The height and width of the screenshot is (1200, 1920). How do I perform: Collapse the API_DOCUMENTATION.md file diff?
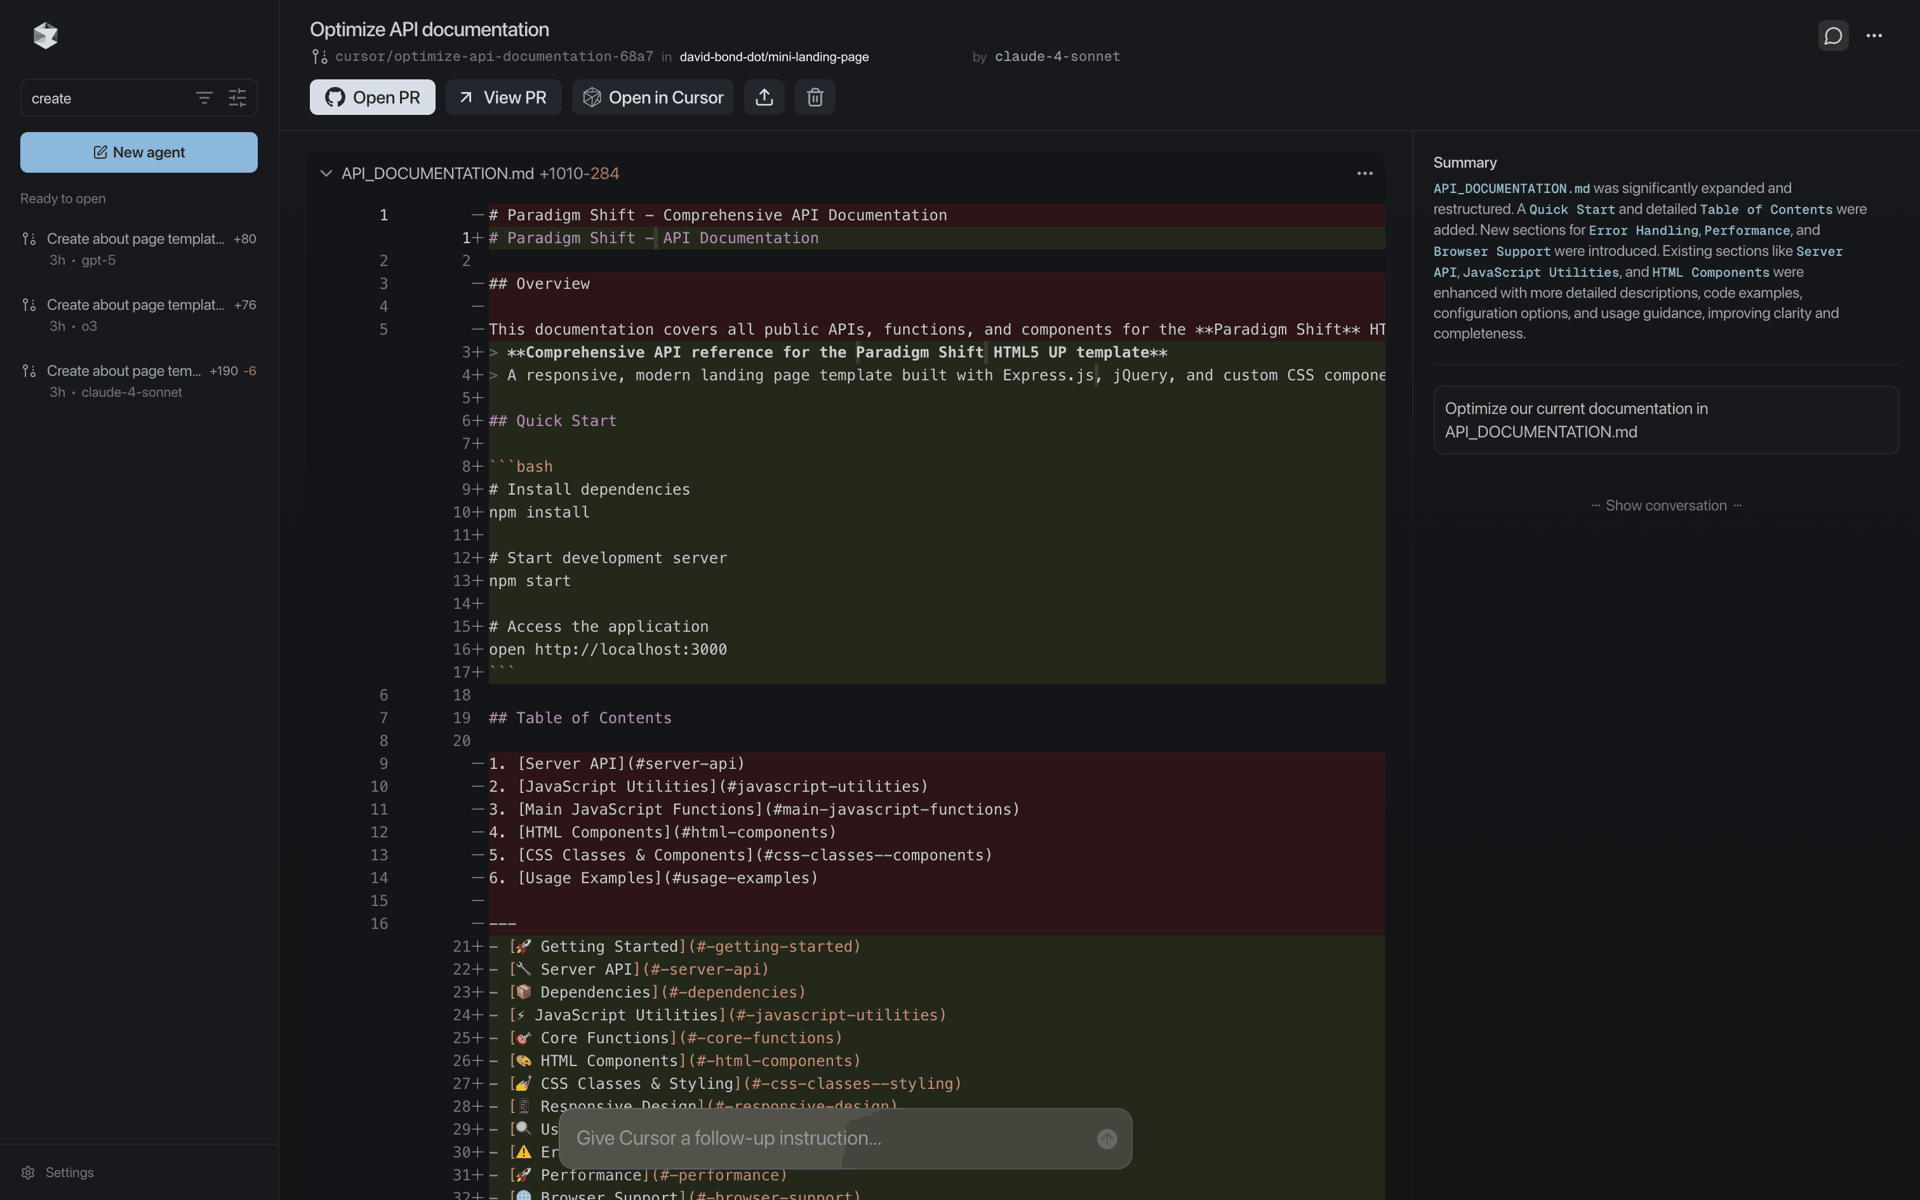[x=326, y=173]
